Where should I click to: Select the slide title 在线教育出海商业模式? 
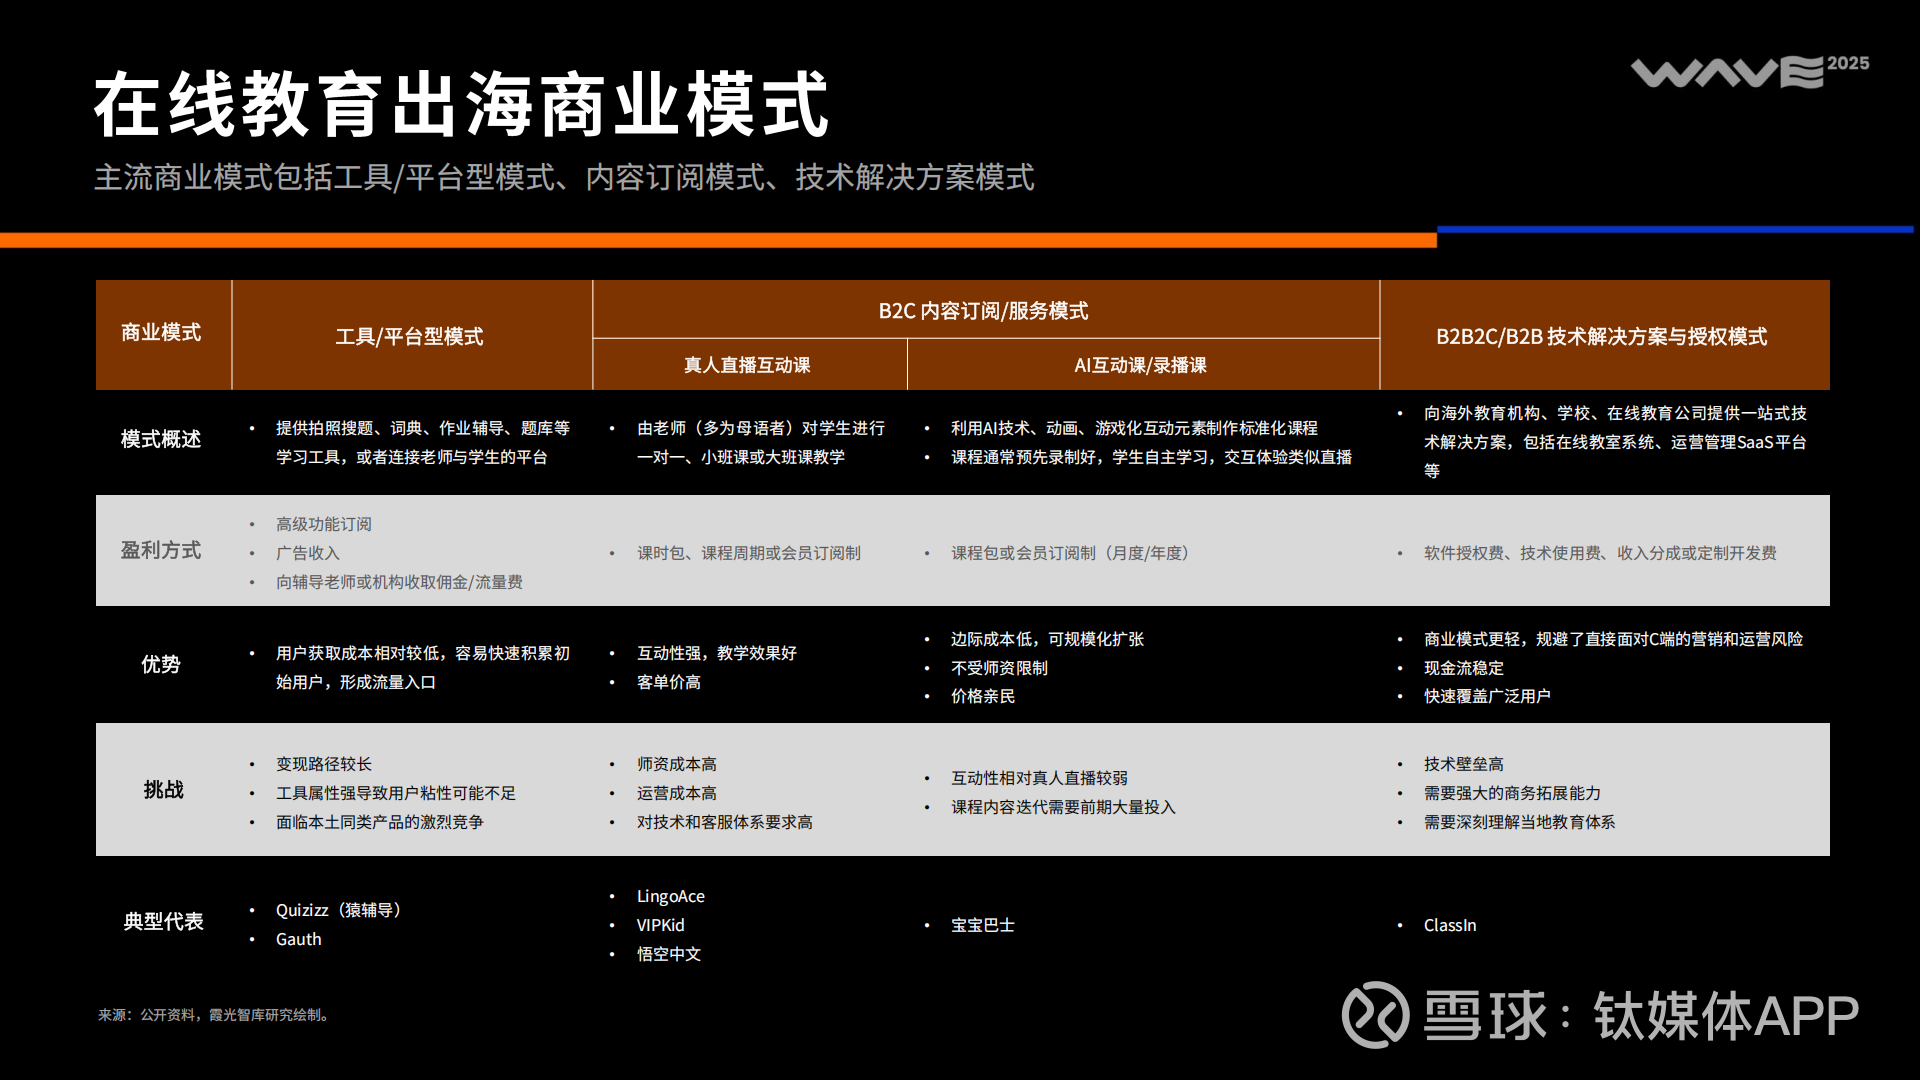click(461, 105)
